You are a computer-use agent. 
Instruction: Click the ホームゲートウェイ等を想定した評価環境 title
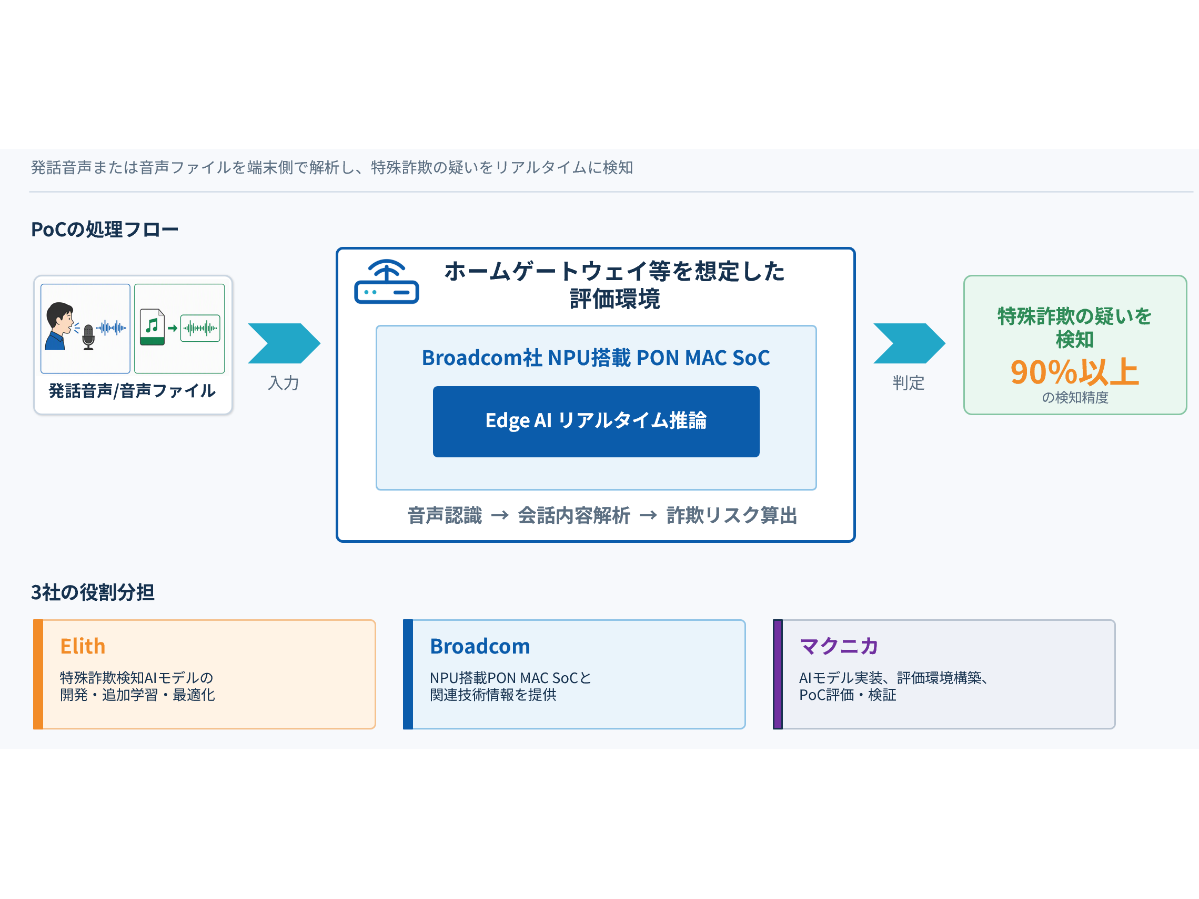point(615,284)
